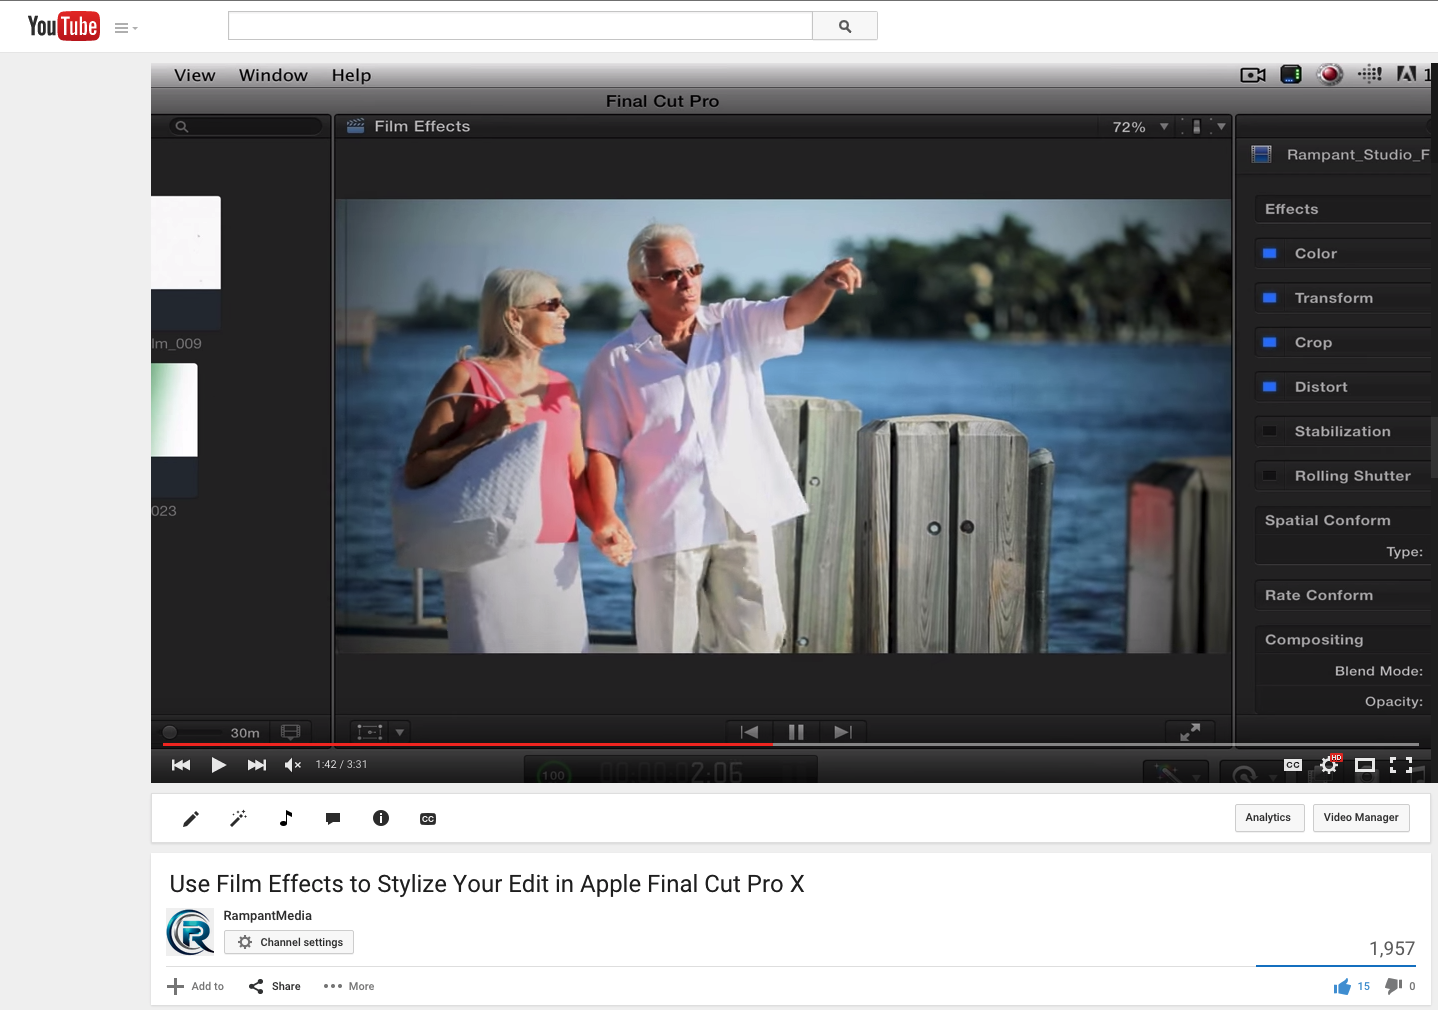Seek on the red video progress bar

pyautogui.click(x=790, y=744)
